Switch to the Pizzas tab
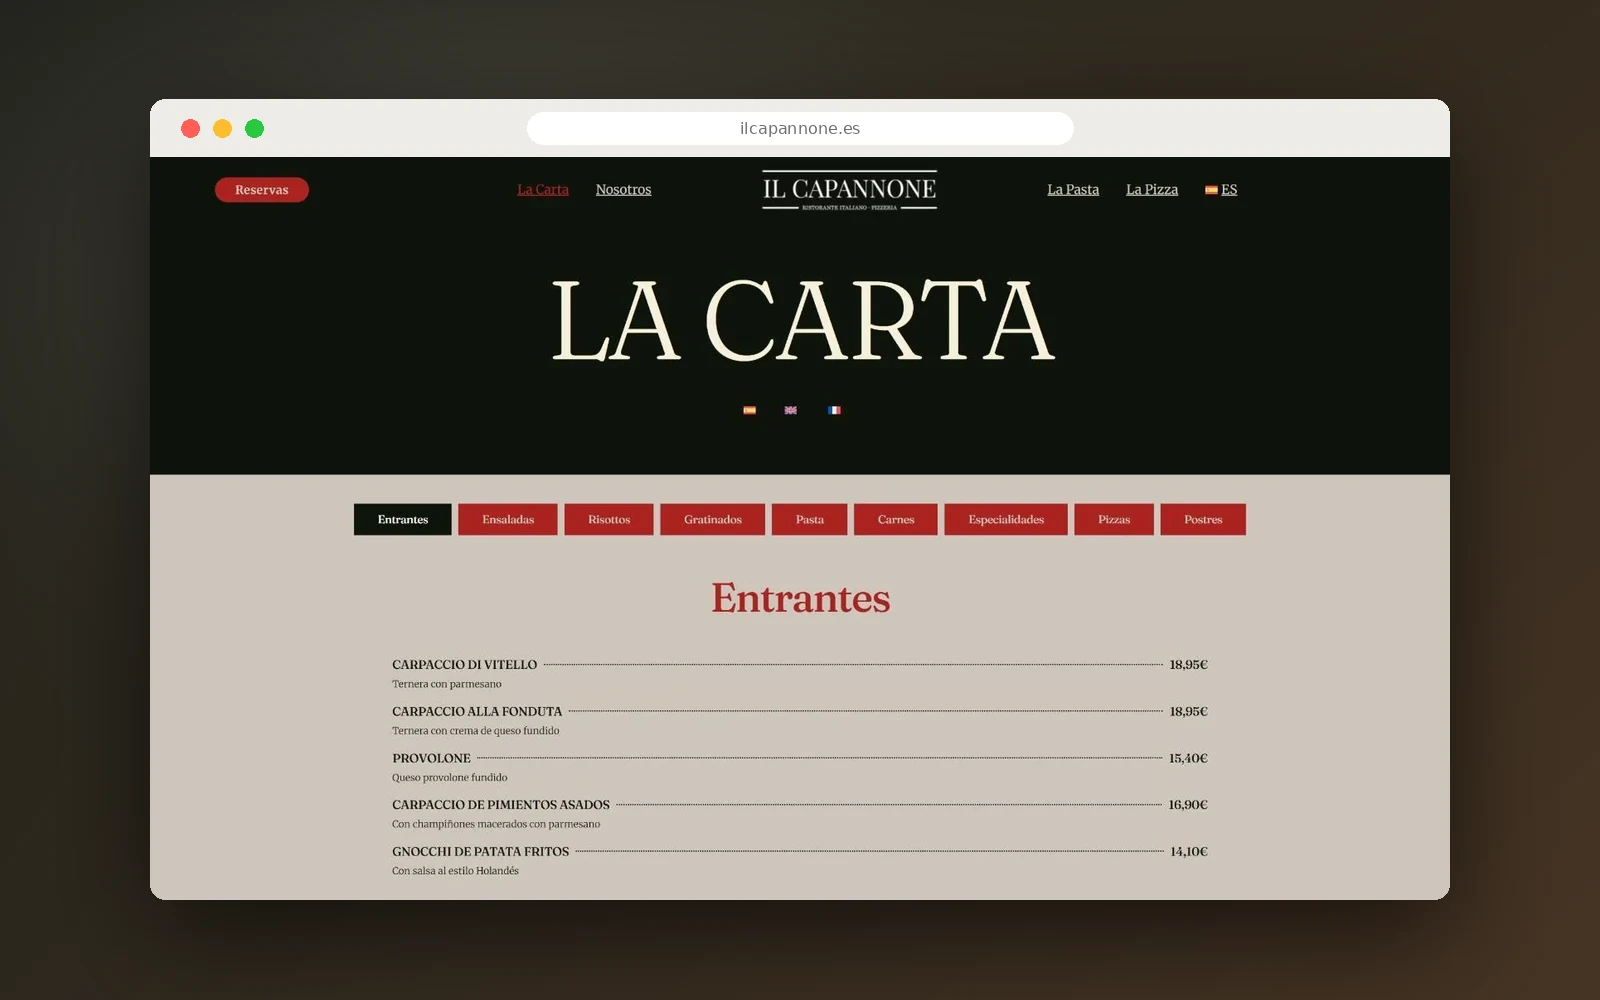1600x1000 pixels. 1114,519
